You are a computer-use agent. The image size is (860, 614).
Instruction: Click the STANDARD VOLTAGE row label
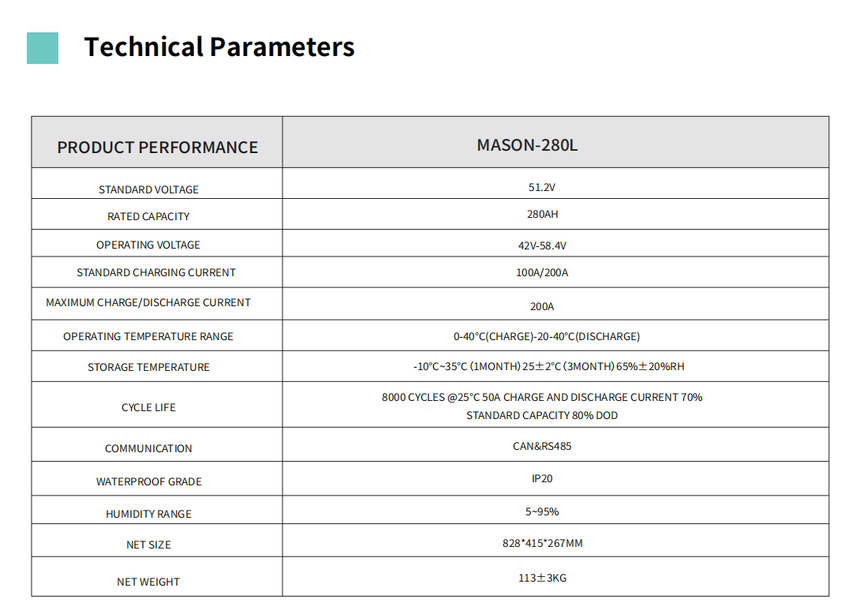149,189
